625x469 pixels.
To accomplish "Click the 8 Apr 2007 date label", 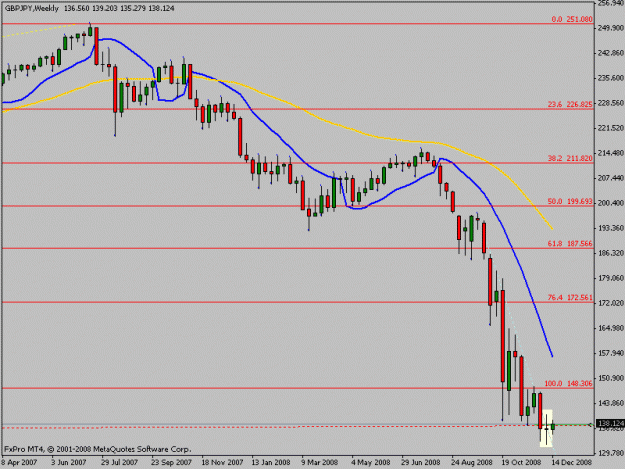I will coord(19,463).
